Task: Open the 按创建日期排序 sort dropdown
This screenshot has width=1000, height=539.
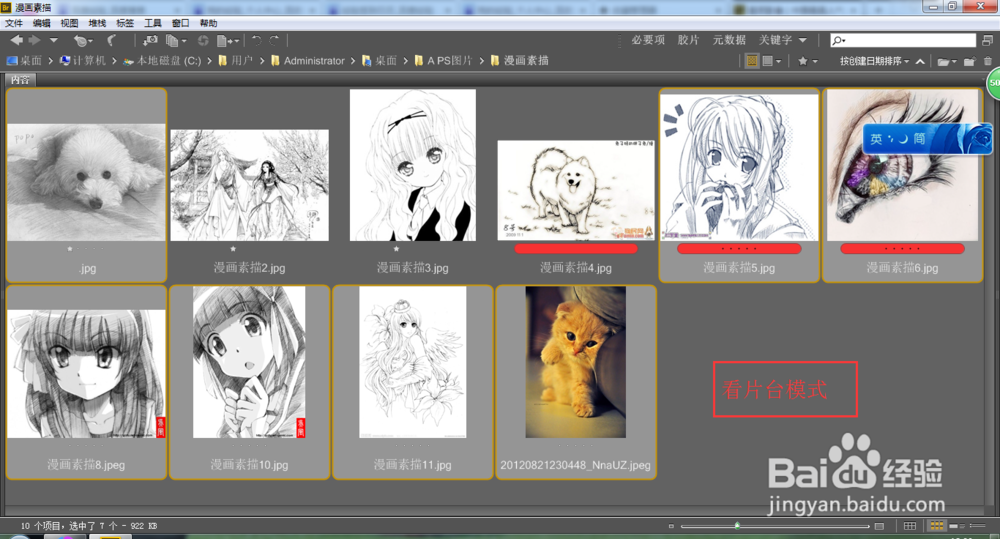Action: pos(874,61)
